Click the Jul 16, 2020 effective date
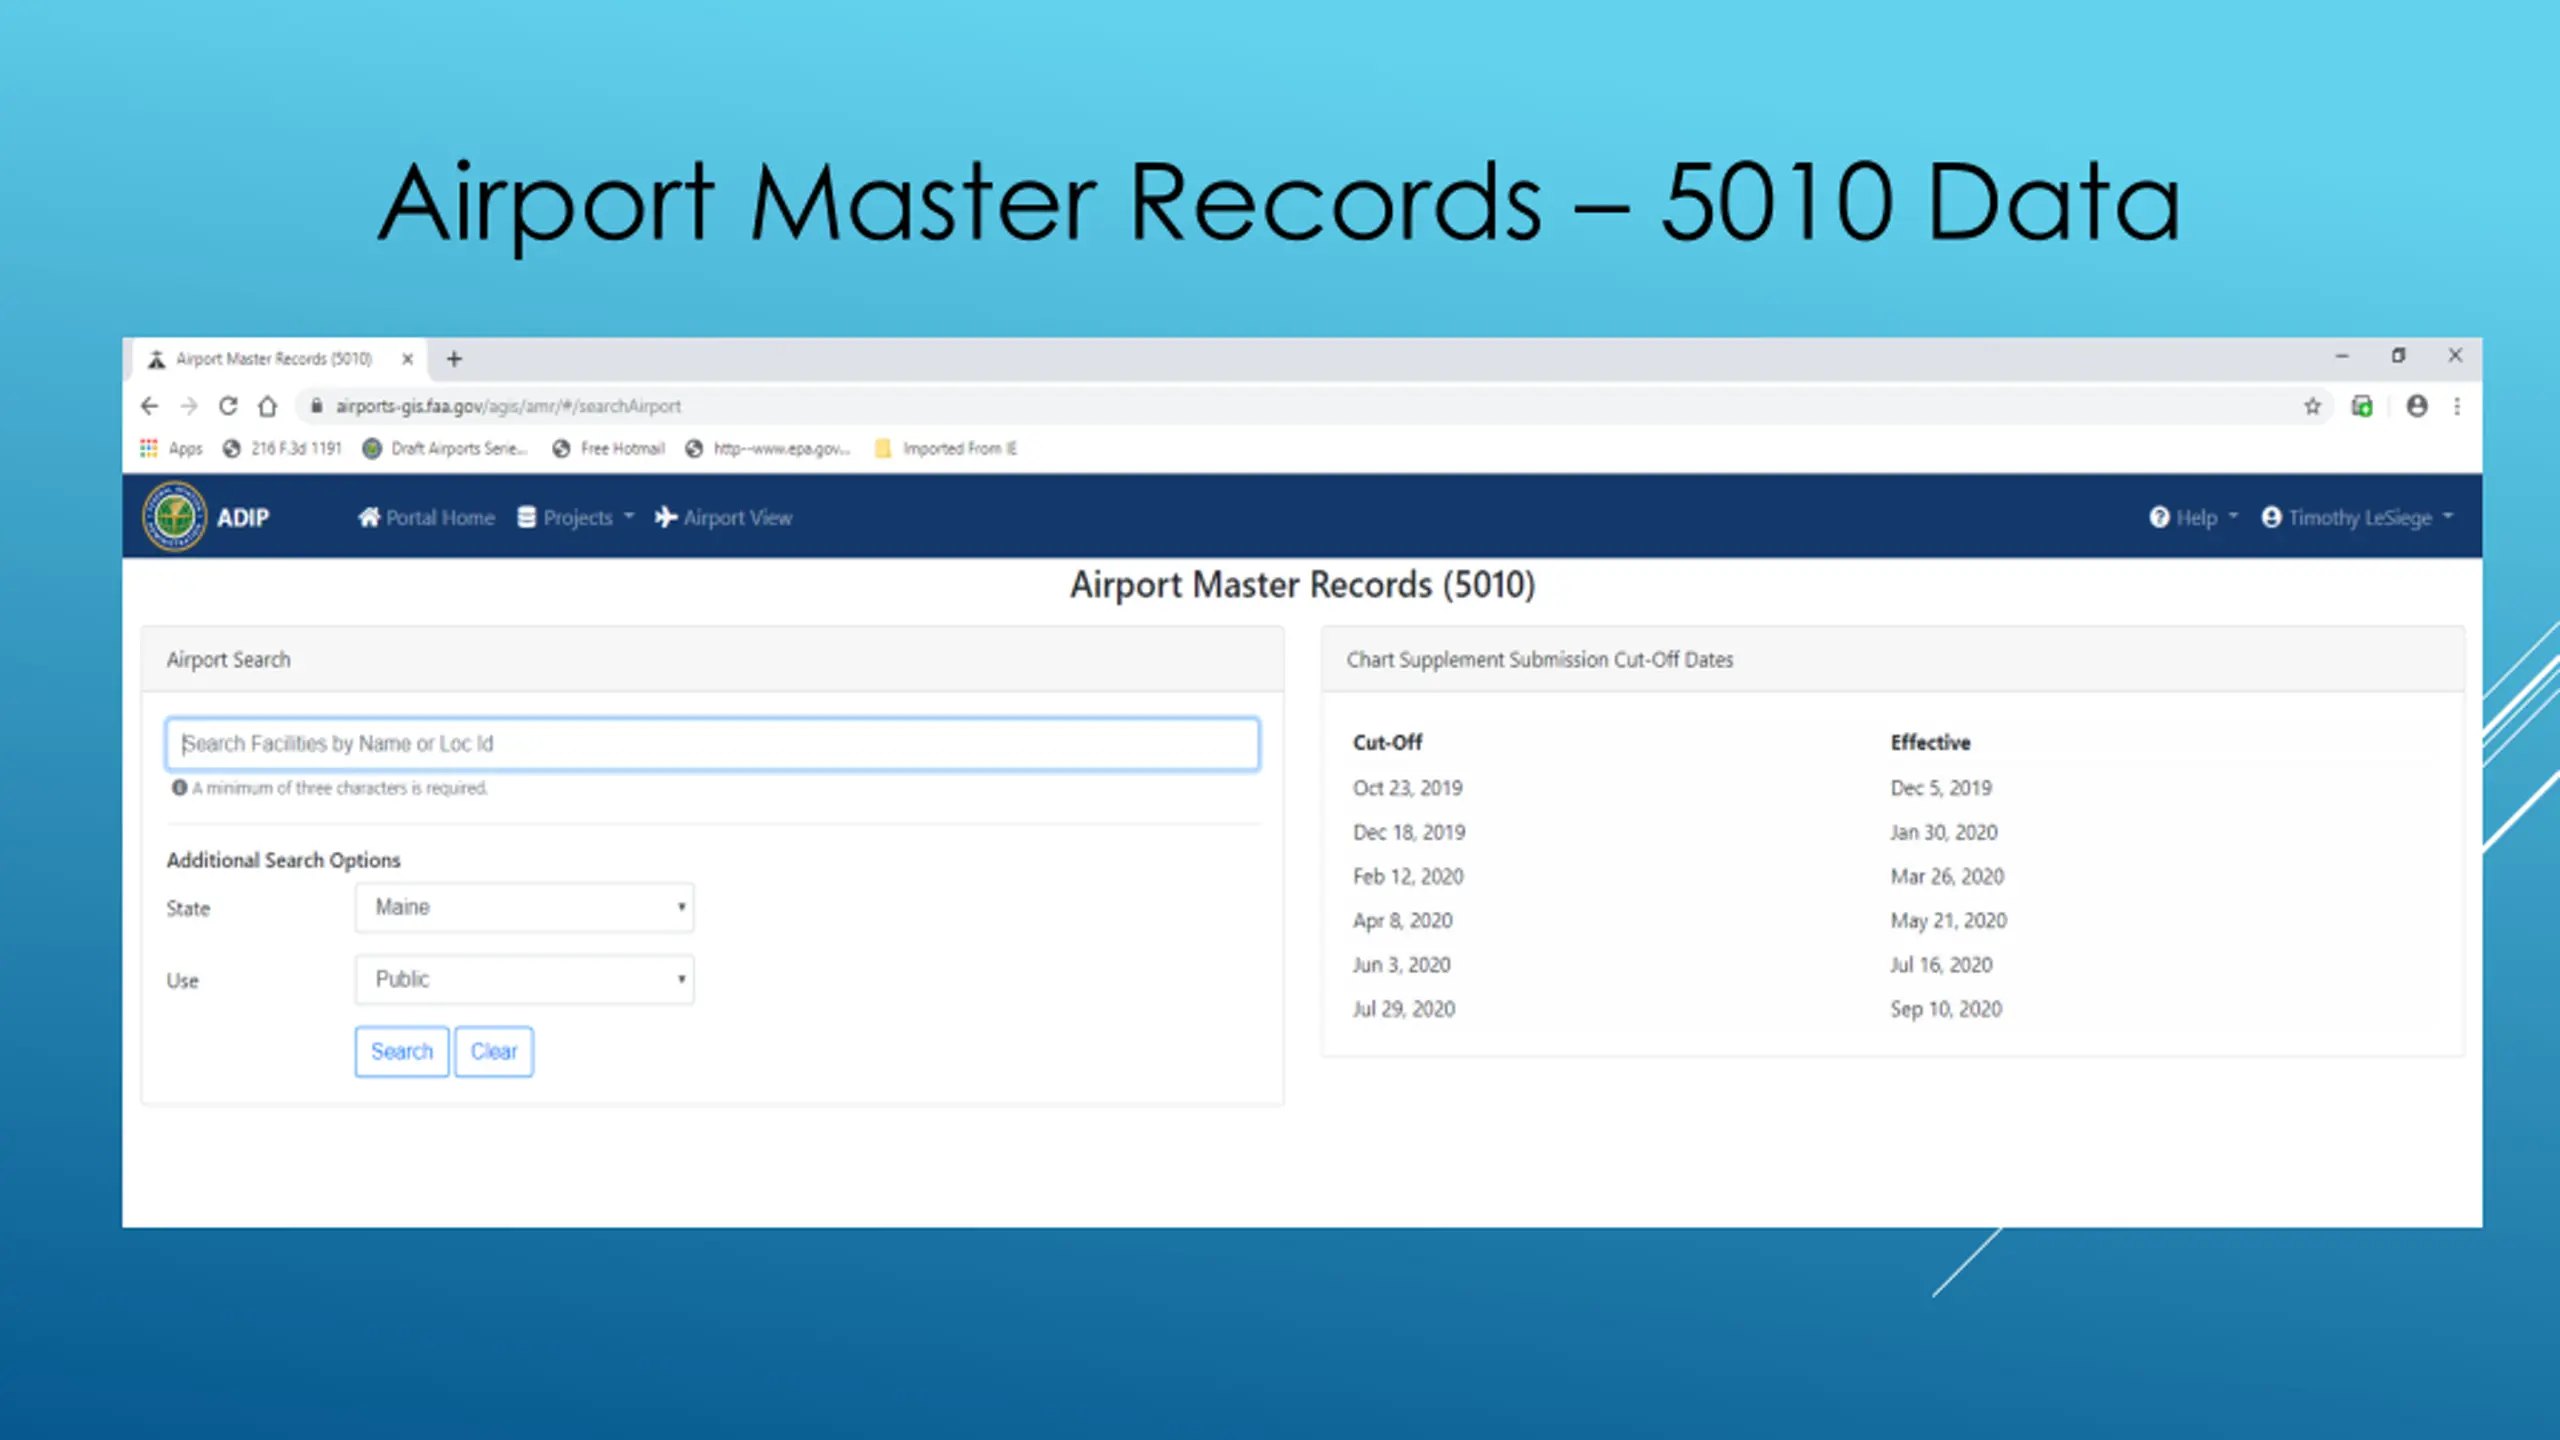The height and width of the screenshot is (1440, 2560). click(x=1941, y=965)
